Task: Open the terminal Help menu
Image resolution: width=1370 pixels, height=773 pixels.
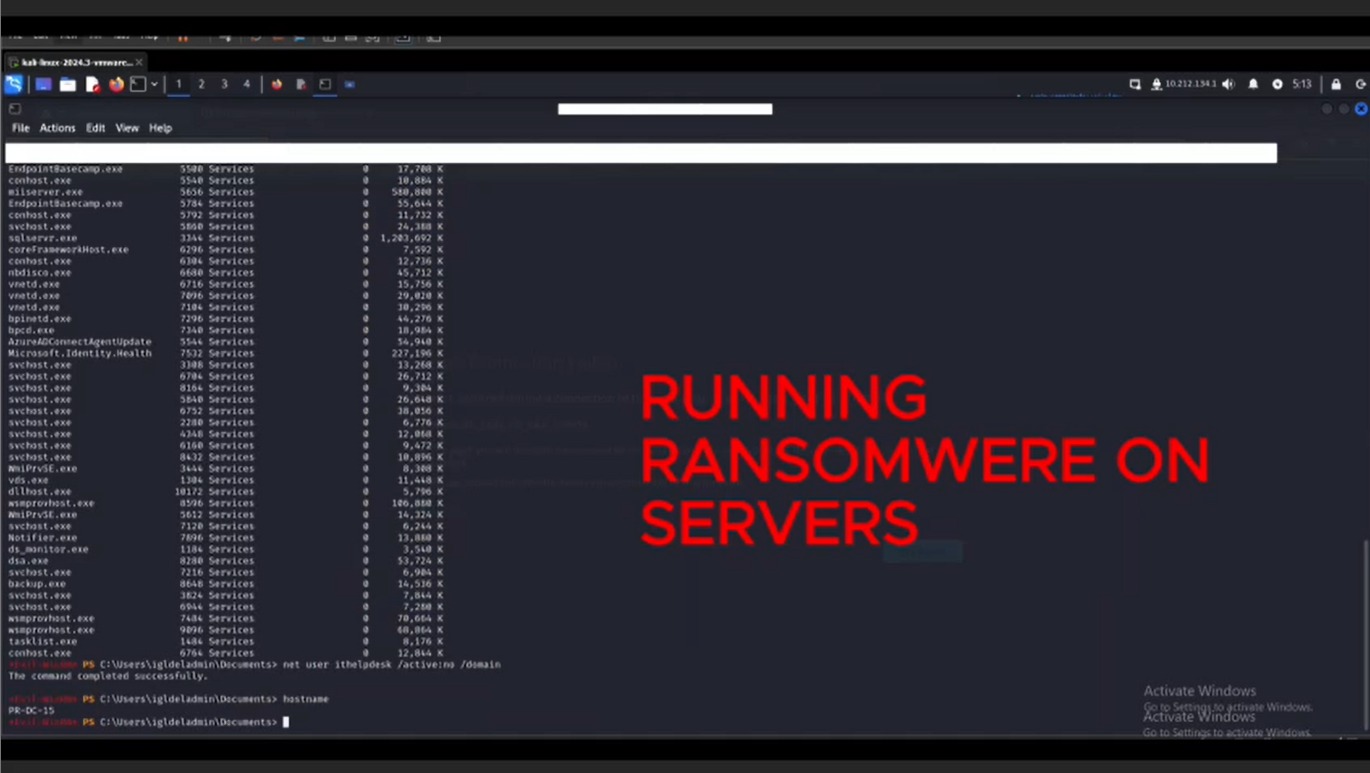Action: 160,128
